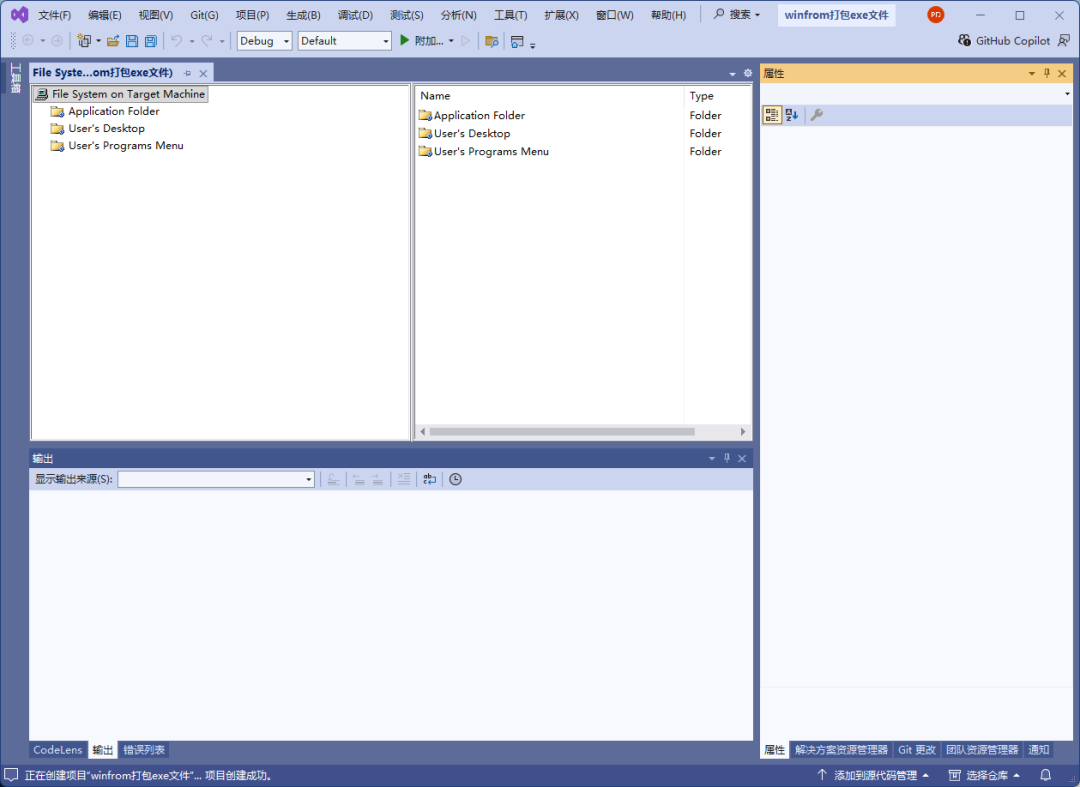Image resolution: width=1080 pixels, height=787 pixels.
Task: Click the navigate backward icon
Action: click(x=28, y=41)
